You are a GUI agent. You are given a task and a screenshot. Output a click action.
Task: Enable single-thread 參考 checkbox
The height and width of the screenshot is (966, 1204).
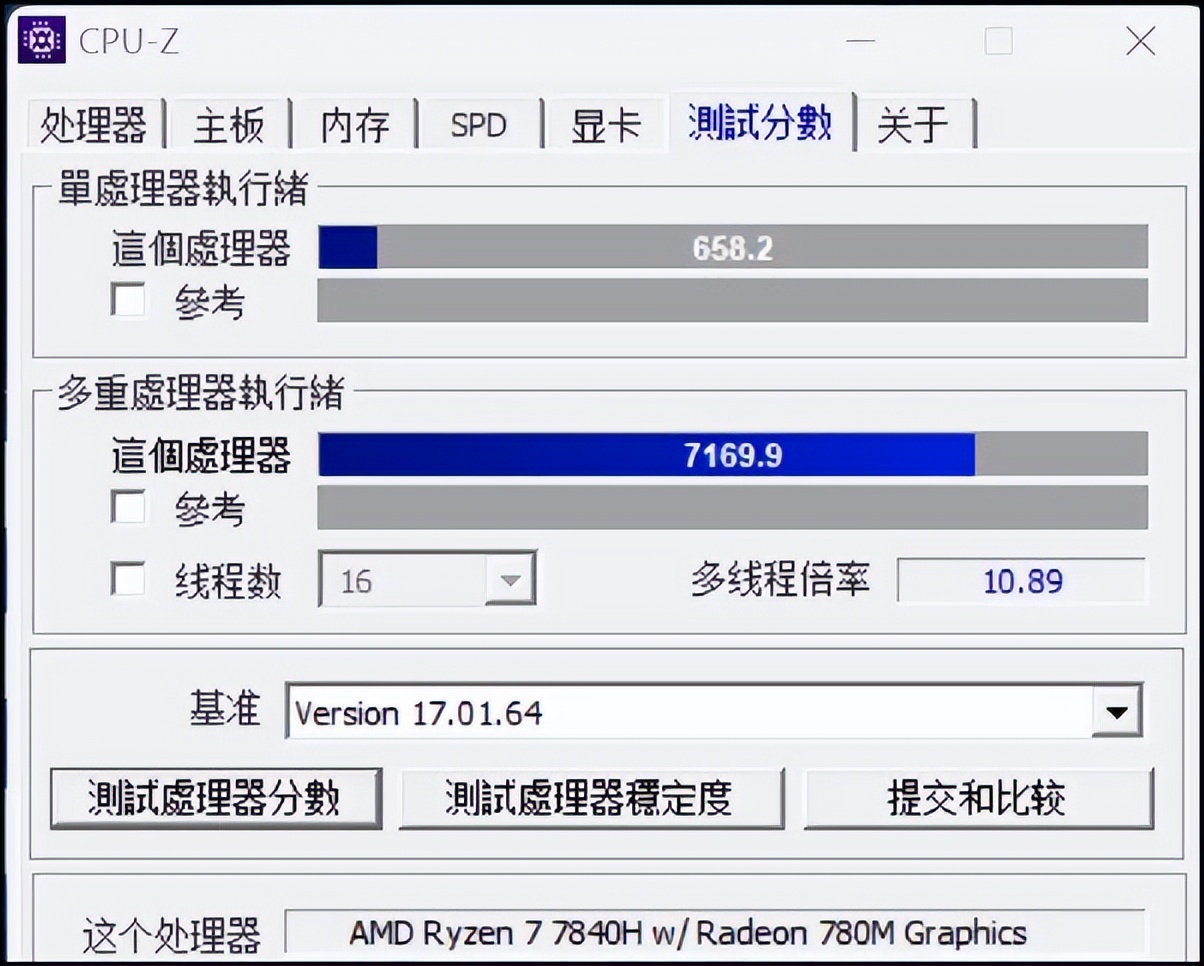(x=128, y=300)
